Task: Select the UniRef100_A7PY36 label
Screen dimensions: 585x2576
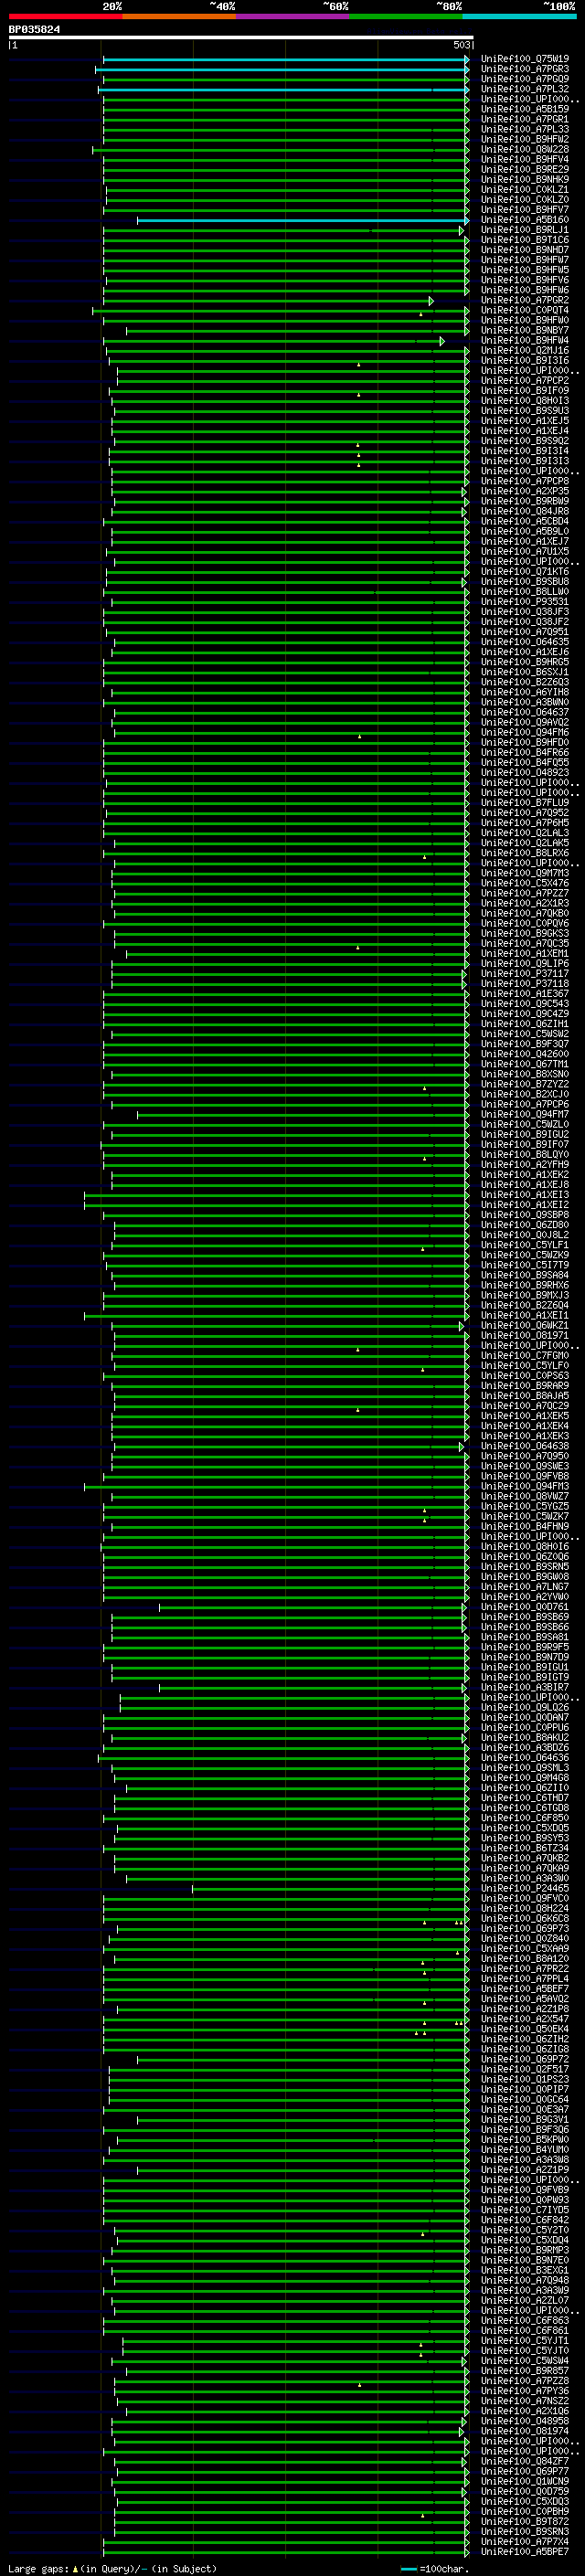Action: point(525,2391)
